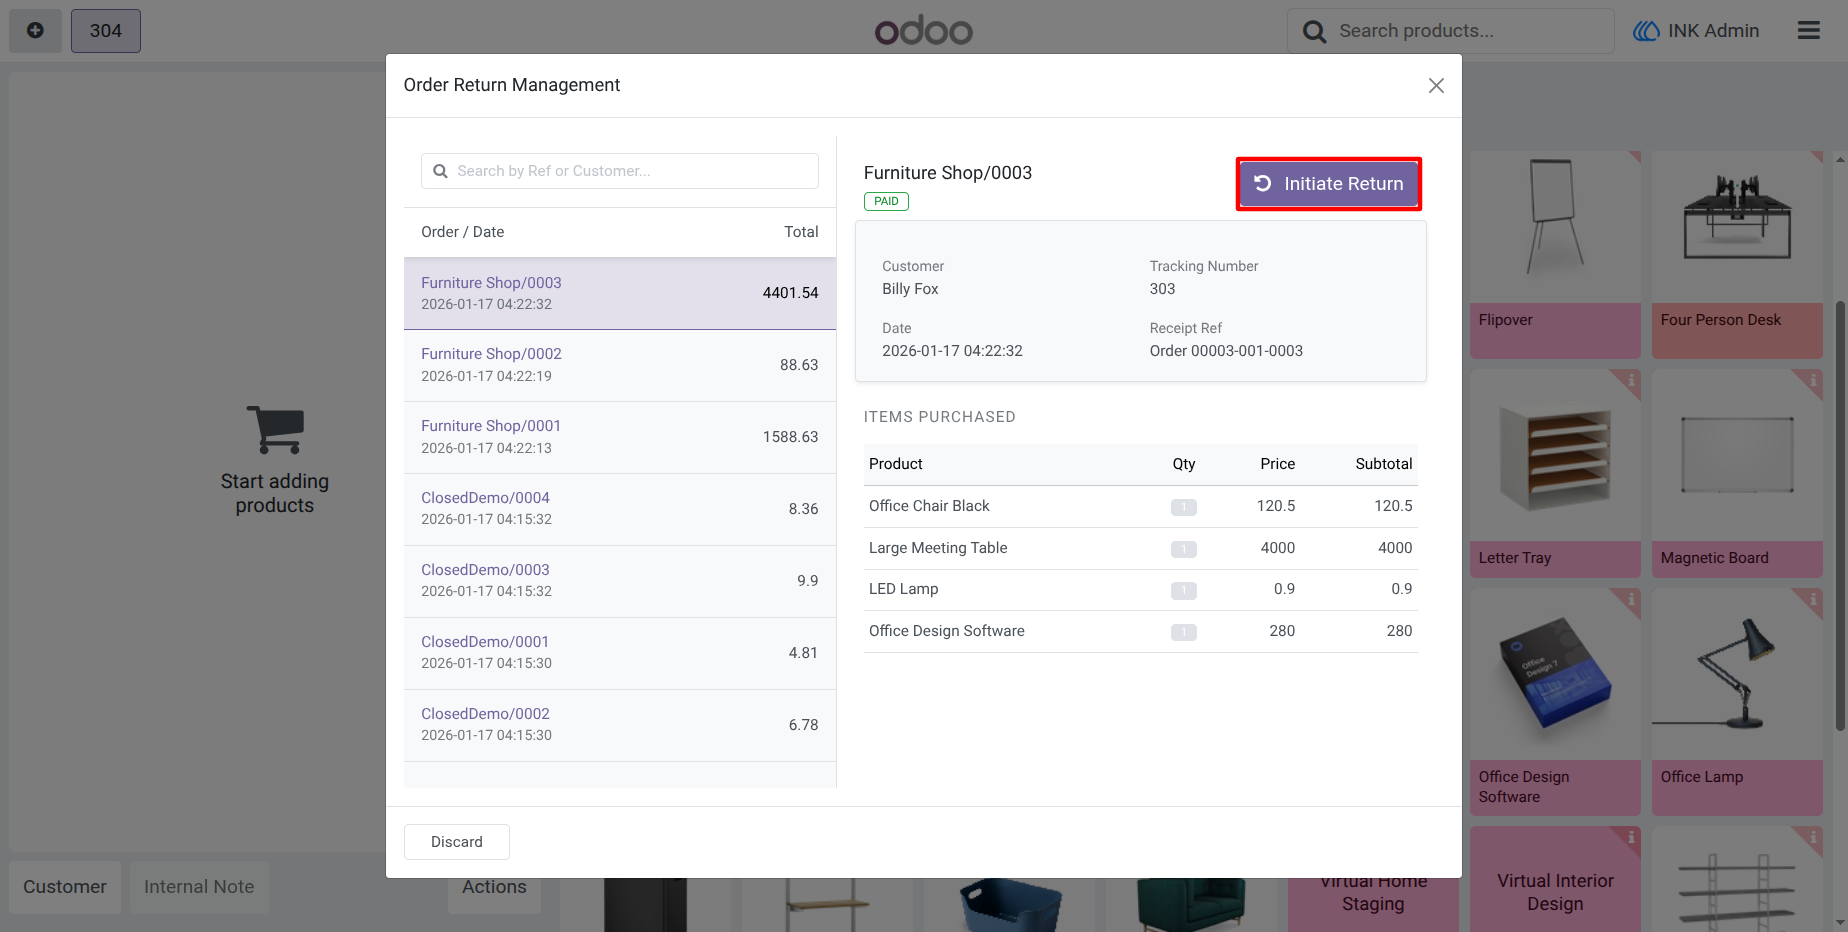Click the magnifier icon in order search
The image size is (1848, 932).
440,171
